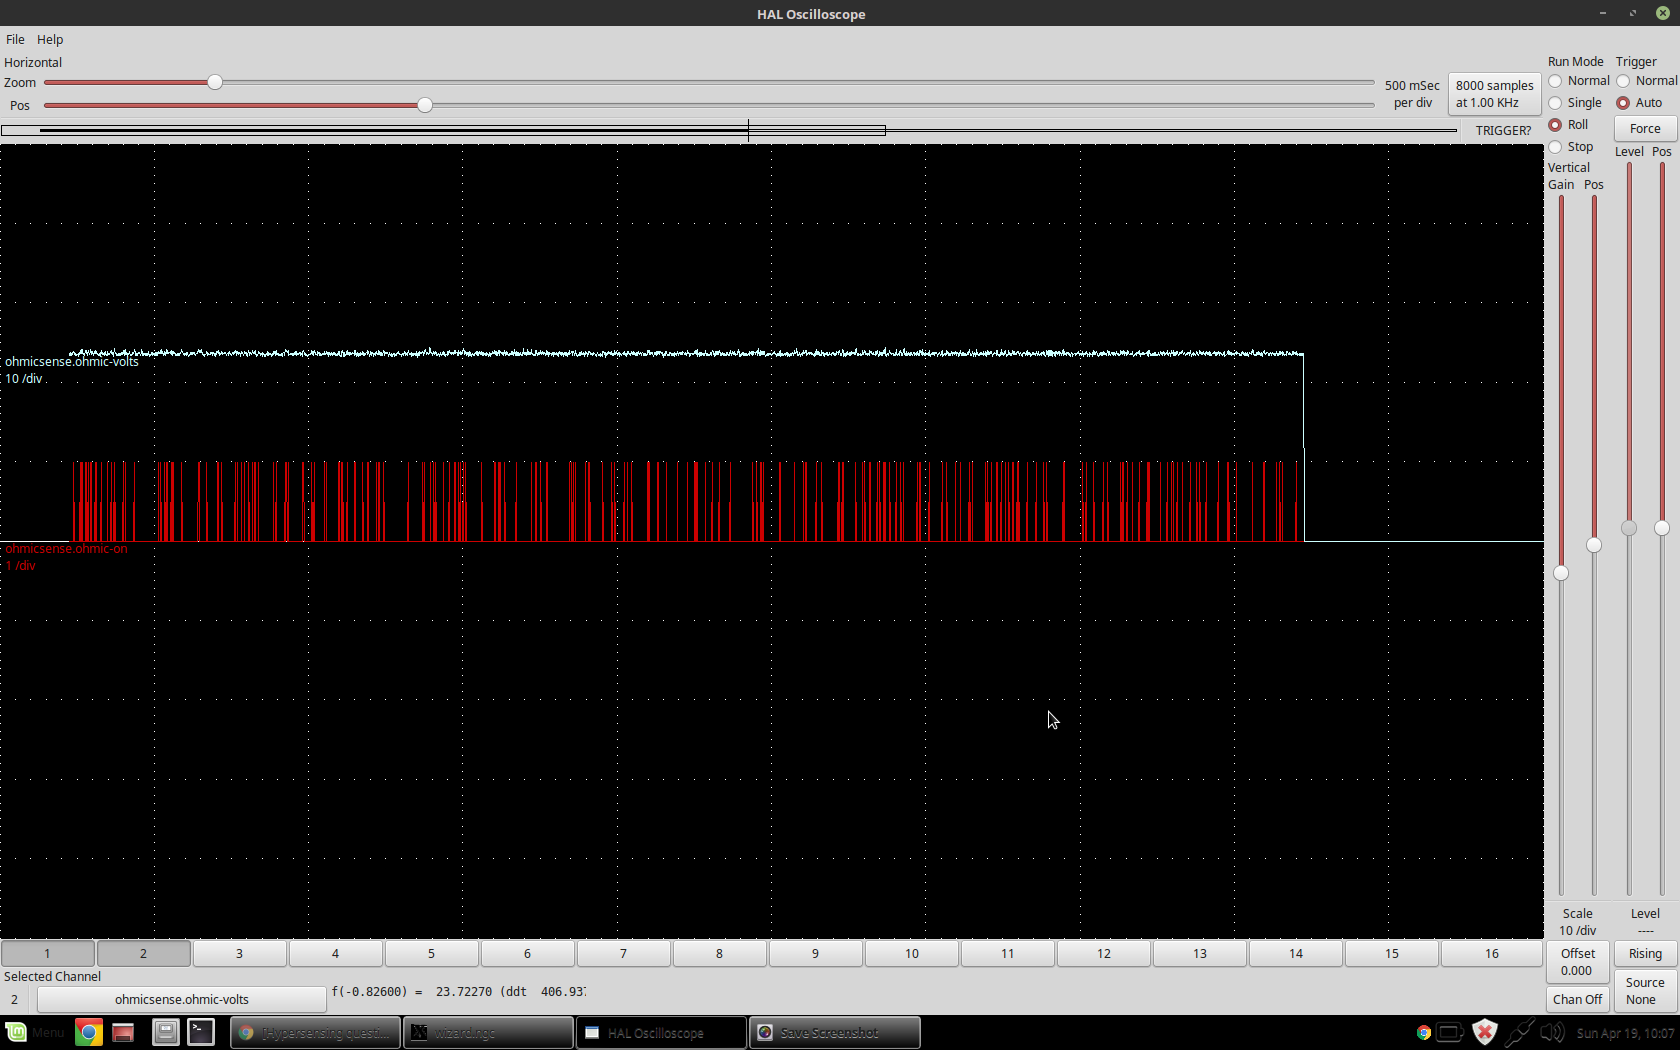This screenshot has height=1050, width=1680.
Task: Select channel 2 button
Action: click(x=143, y=953)
